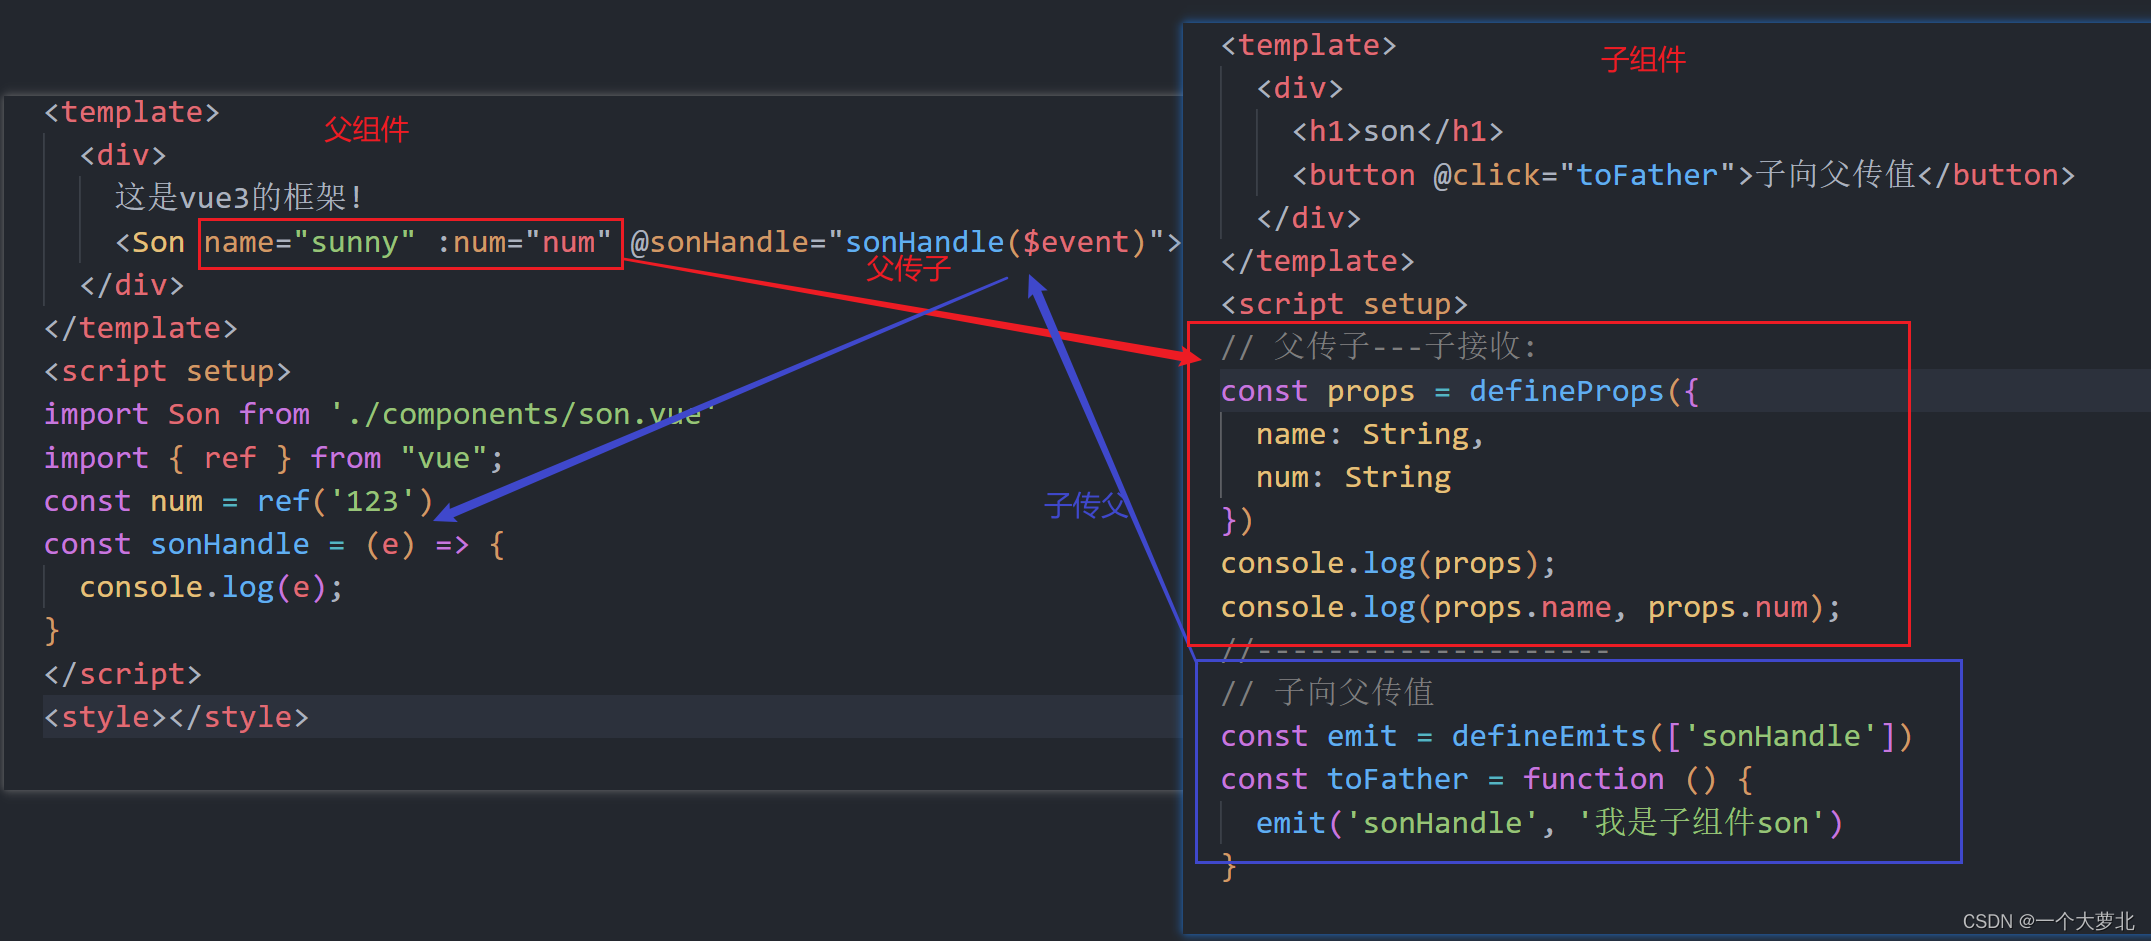This screenshot has width=2151, height=941.
Task: Click the '</script>' closing tag in parent
Action: point(123,675)
